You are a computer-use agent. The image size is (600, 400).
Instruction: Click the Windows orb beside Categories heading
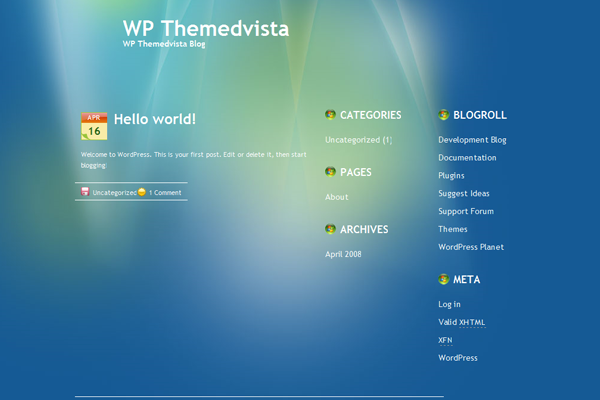pyautogui.click(x=330, y=114)
